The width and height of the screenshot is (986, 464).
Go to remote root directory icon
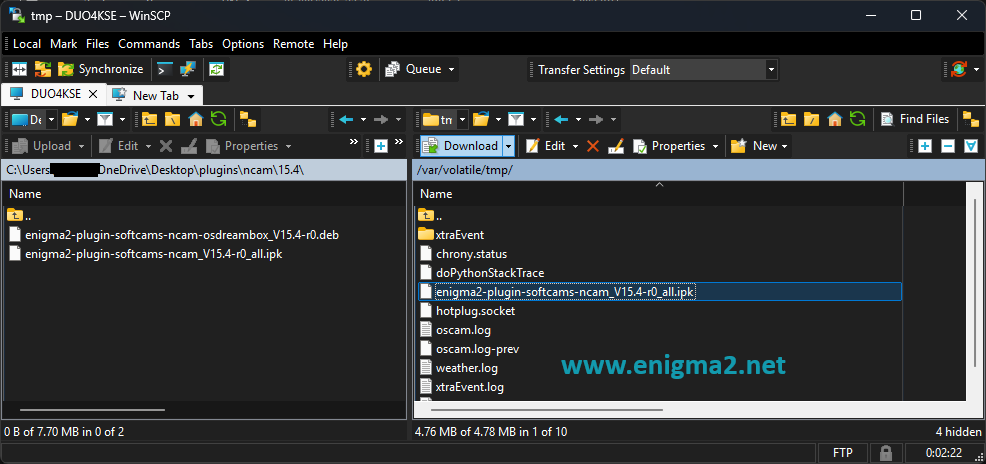coord(811,119)
